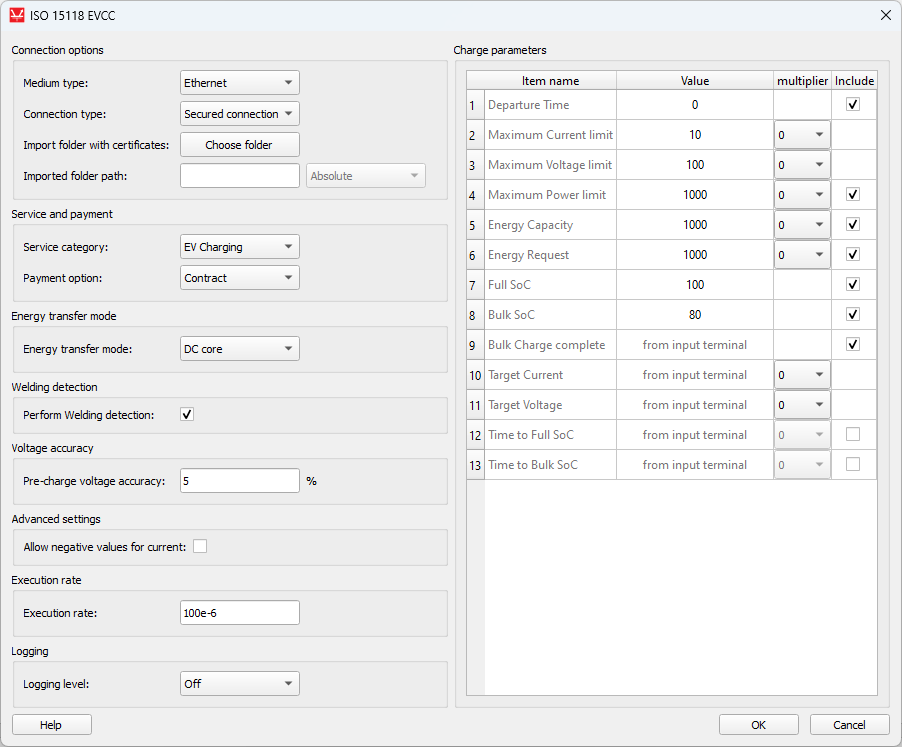Open multiplier dropdown for Energy Capacity
Screen dimensions: 902x747
[x=802, y=225]
